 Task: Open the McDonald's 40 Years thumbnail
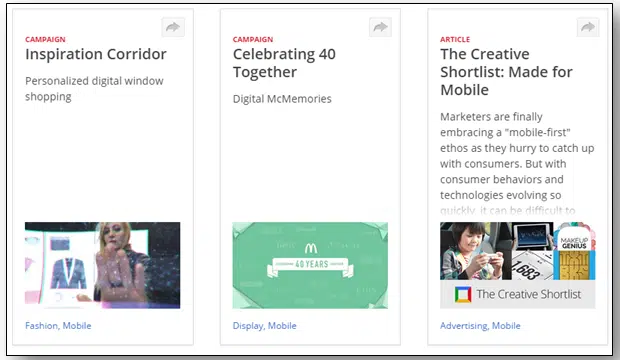pos(310,265)
